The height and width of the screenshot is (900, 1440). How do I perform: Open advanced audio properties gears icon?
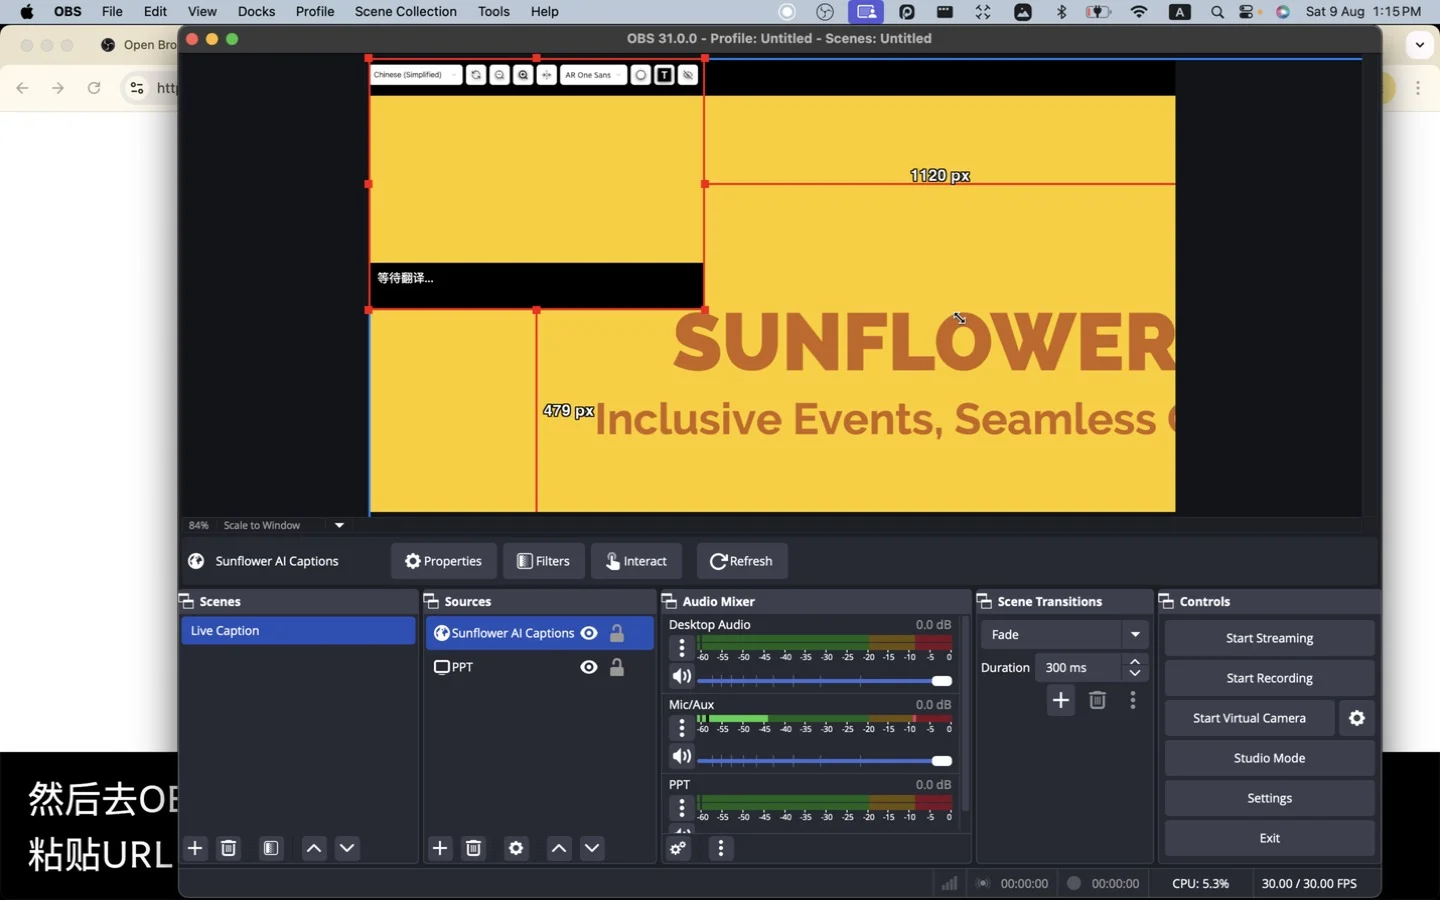(x=679, y=848)
